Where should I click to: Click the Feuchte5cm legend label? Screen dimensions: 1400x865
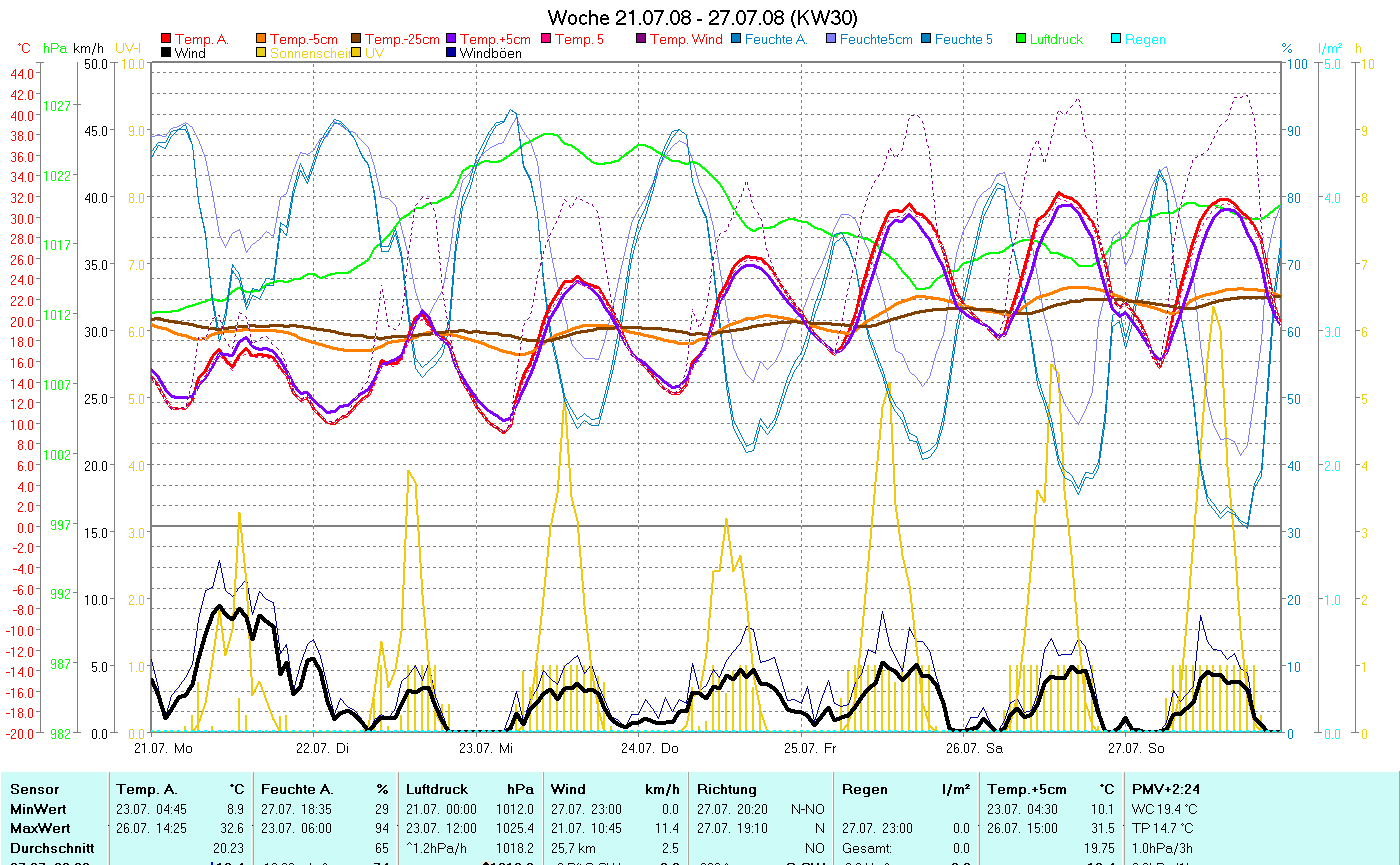pyautogui.click(x=876, y=39)
